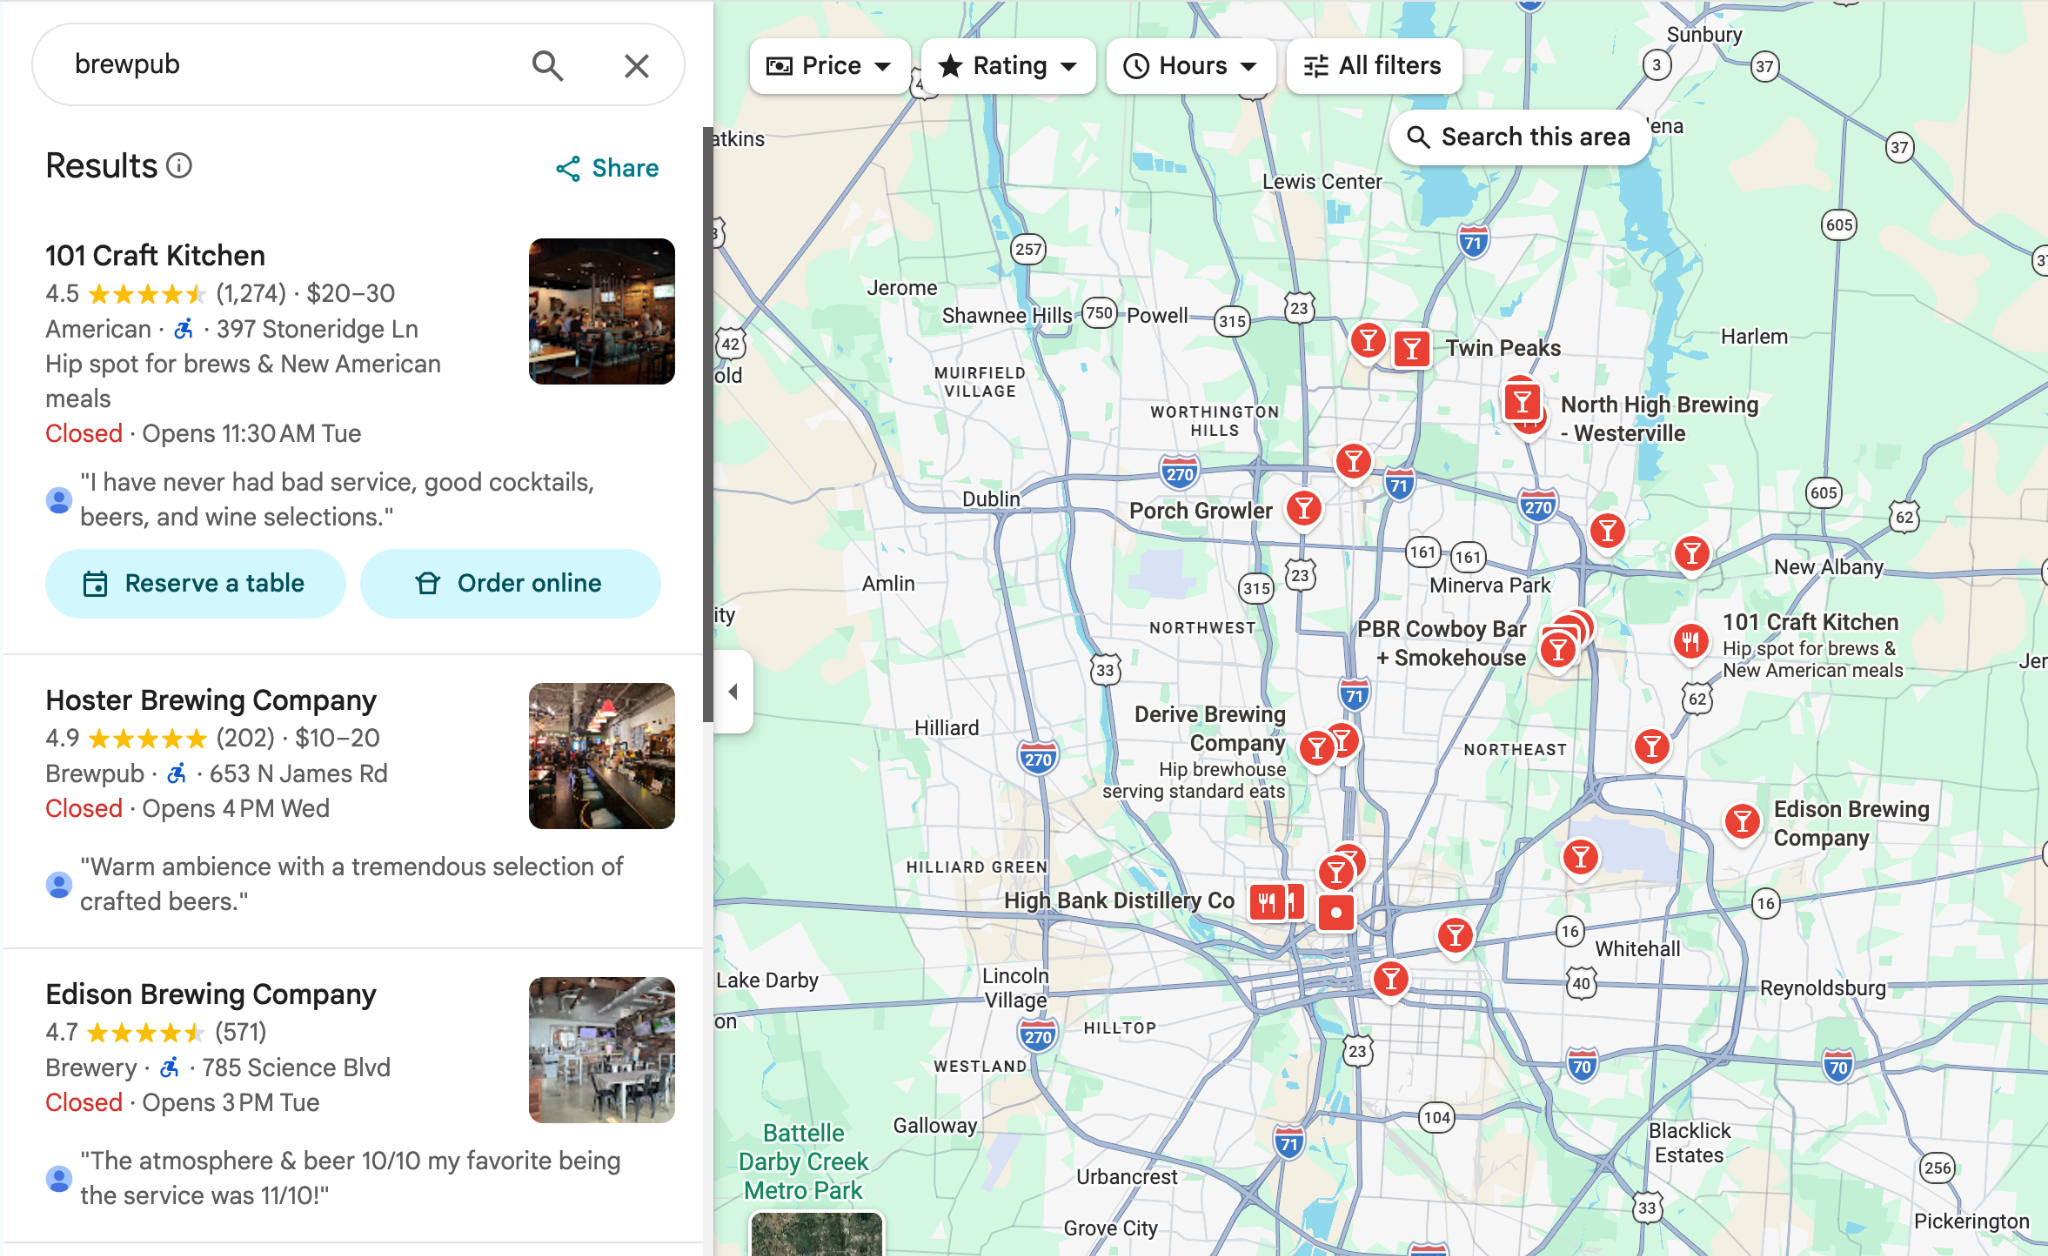Click 101 Craft Kitchen photo thumbnail
Screen dimensions: 2048x1256
coord(602,311)
